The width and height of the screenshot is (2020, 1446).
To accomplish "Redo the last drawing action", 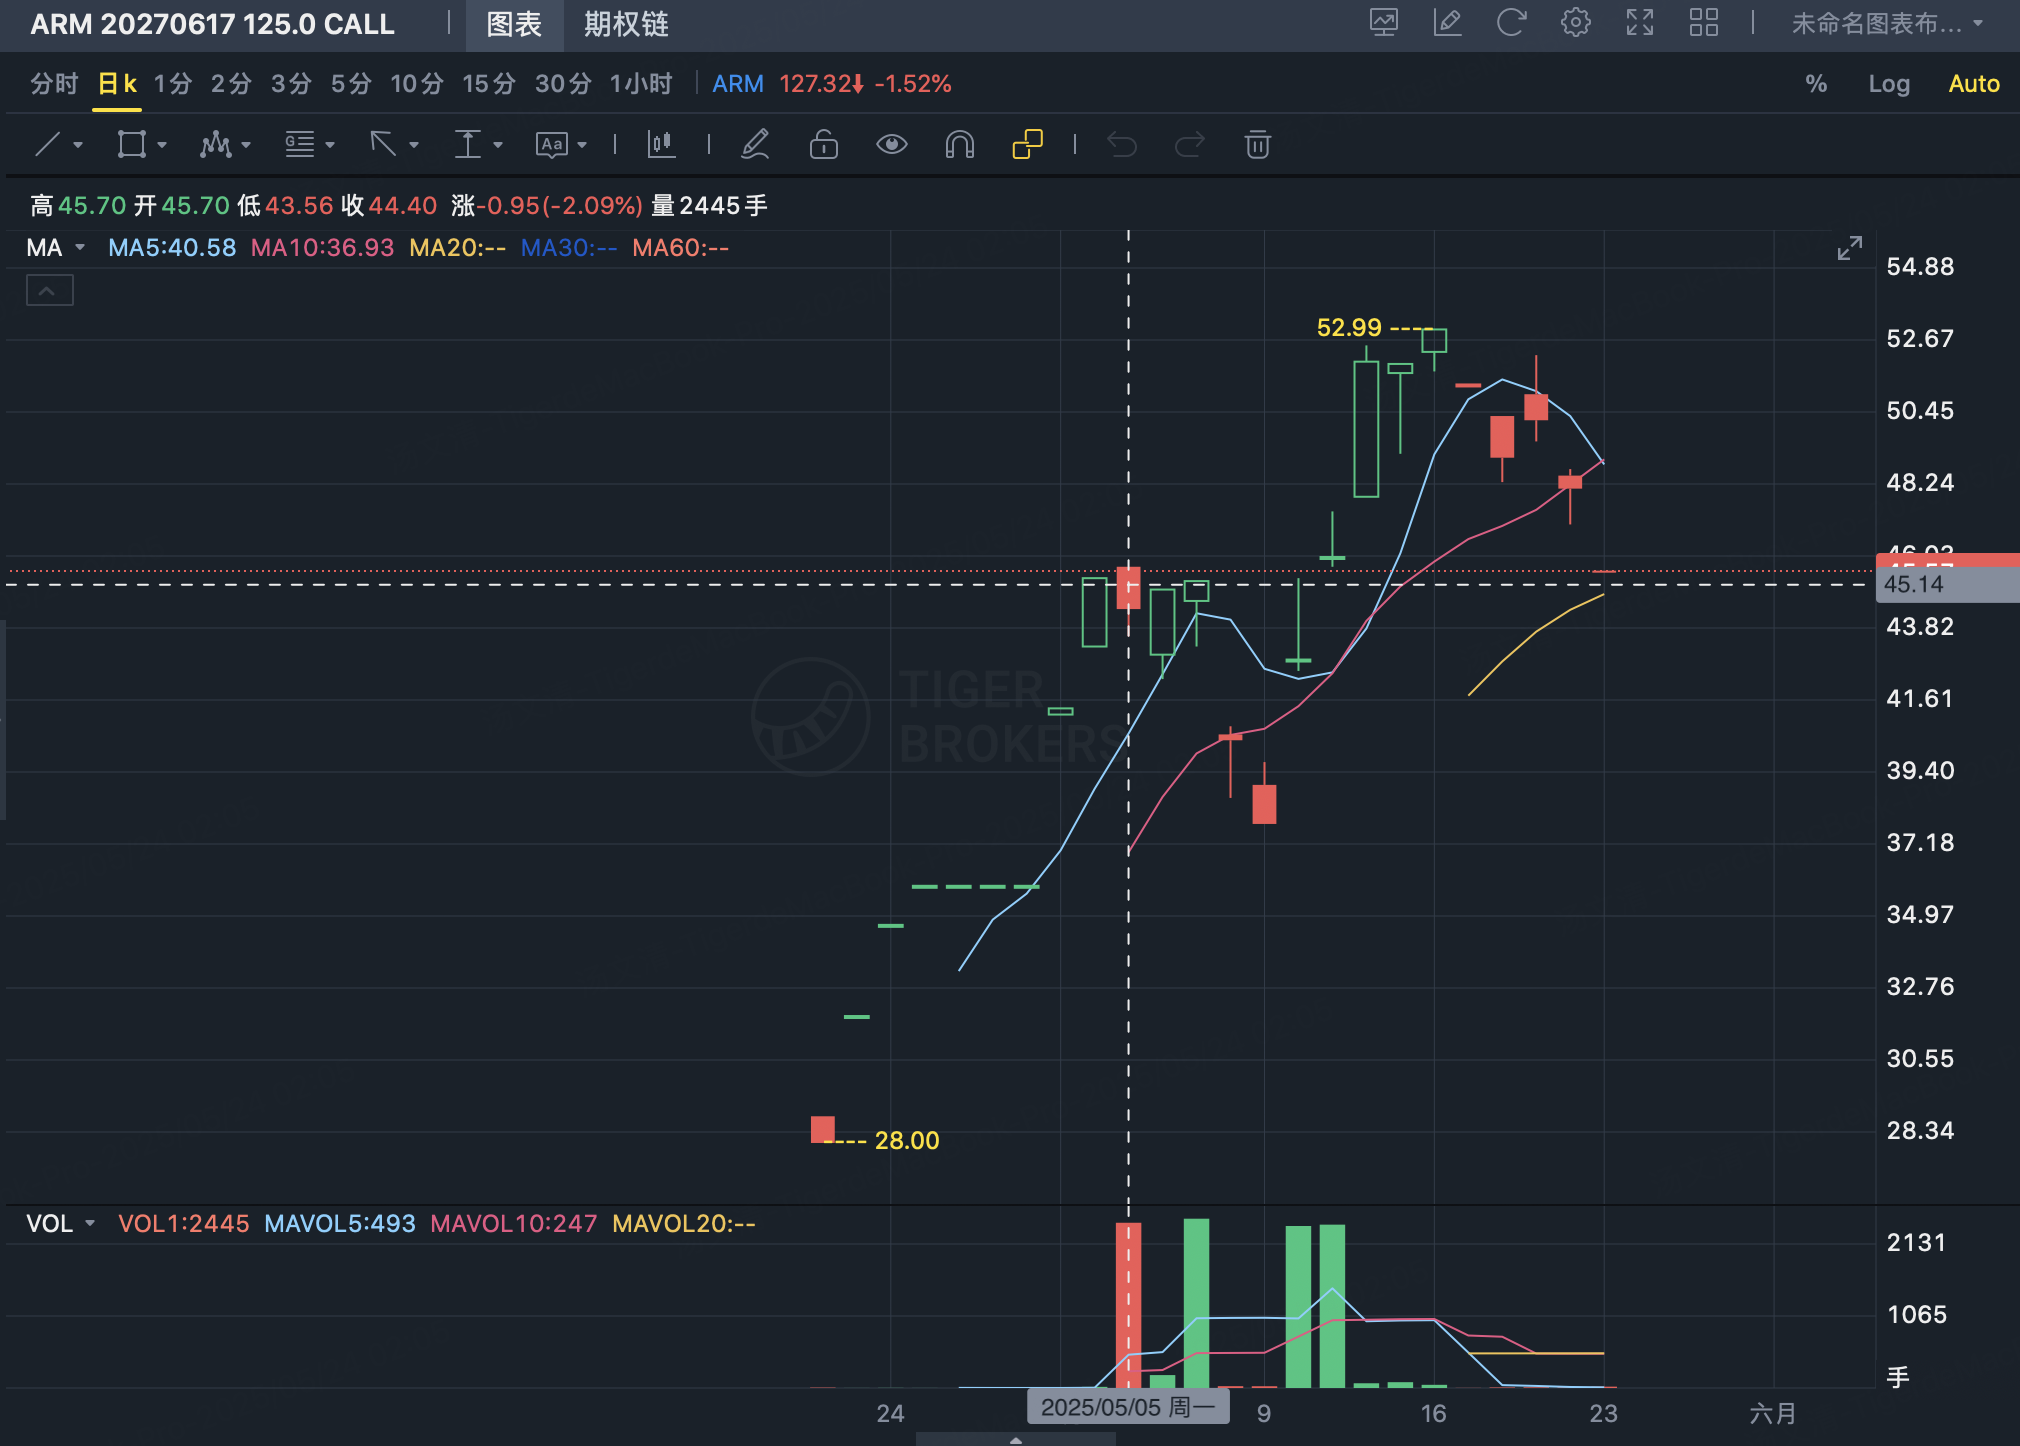I will click(1189, 145).
